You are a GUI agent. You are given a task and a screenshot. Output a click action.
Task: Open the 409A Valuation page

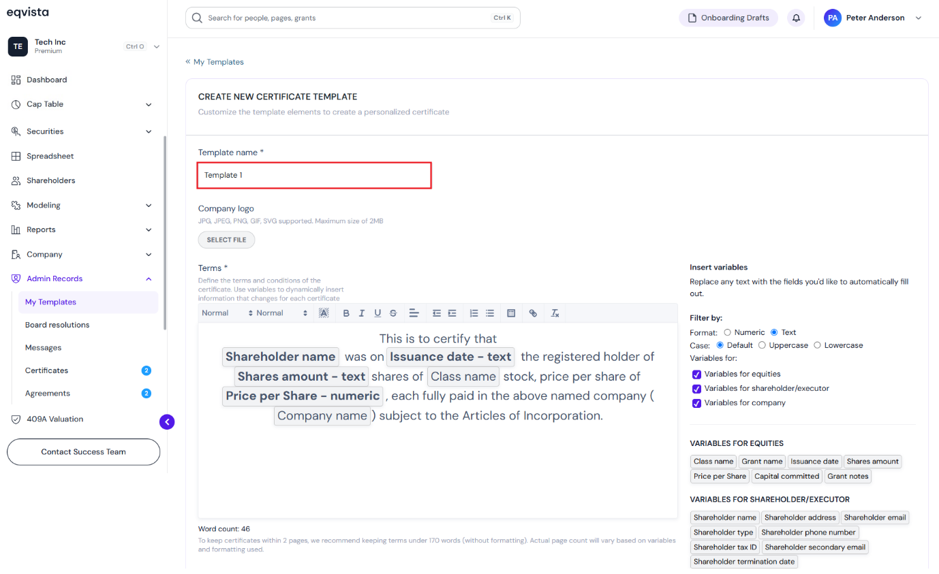point(54,419)
